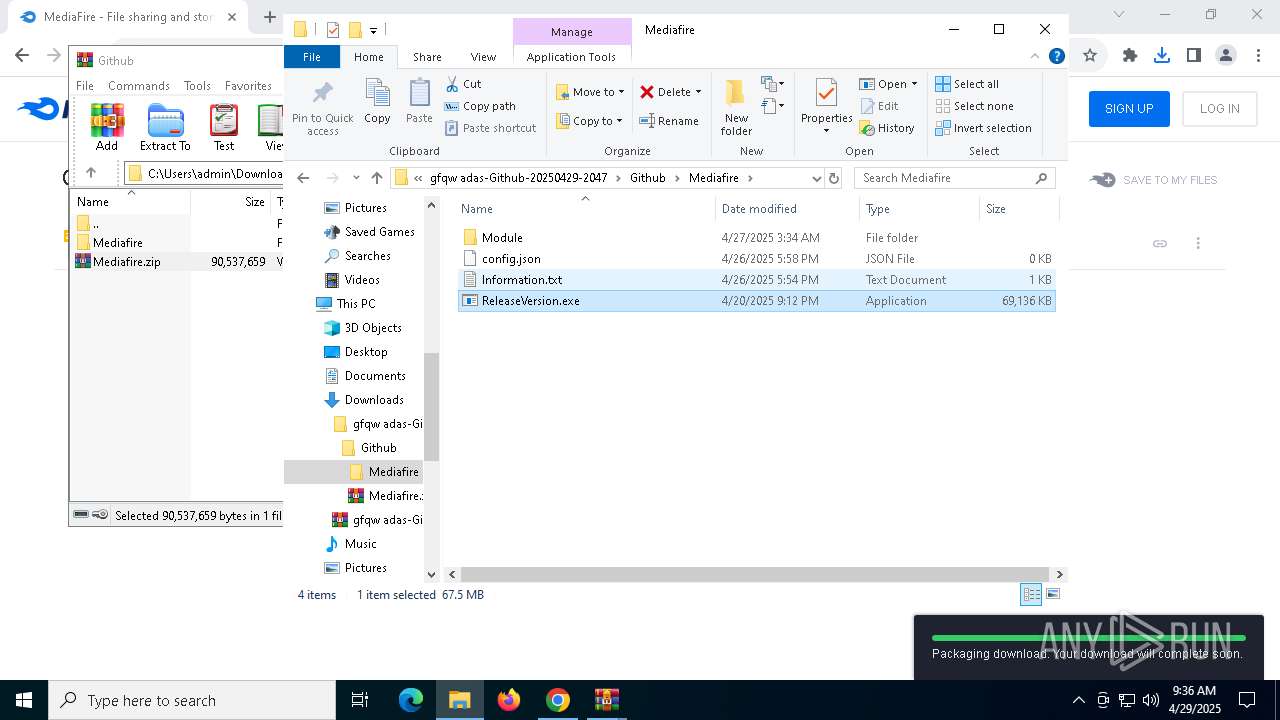Expand the Delete options arrow
Viewport: 1280px width, 720px height.
(698, 92)
